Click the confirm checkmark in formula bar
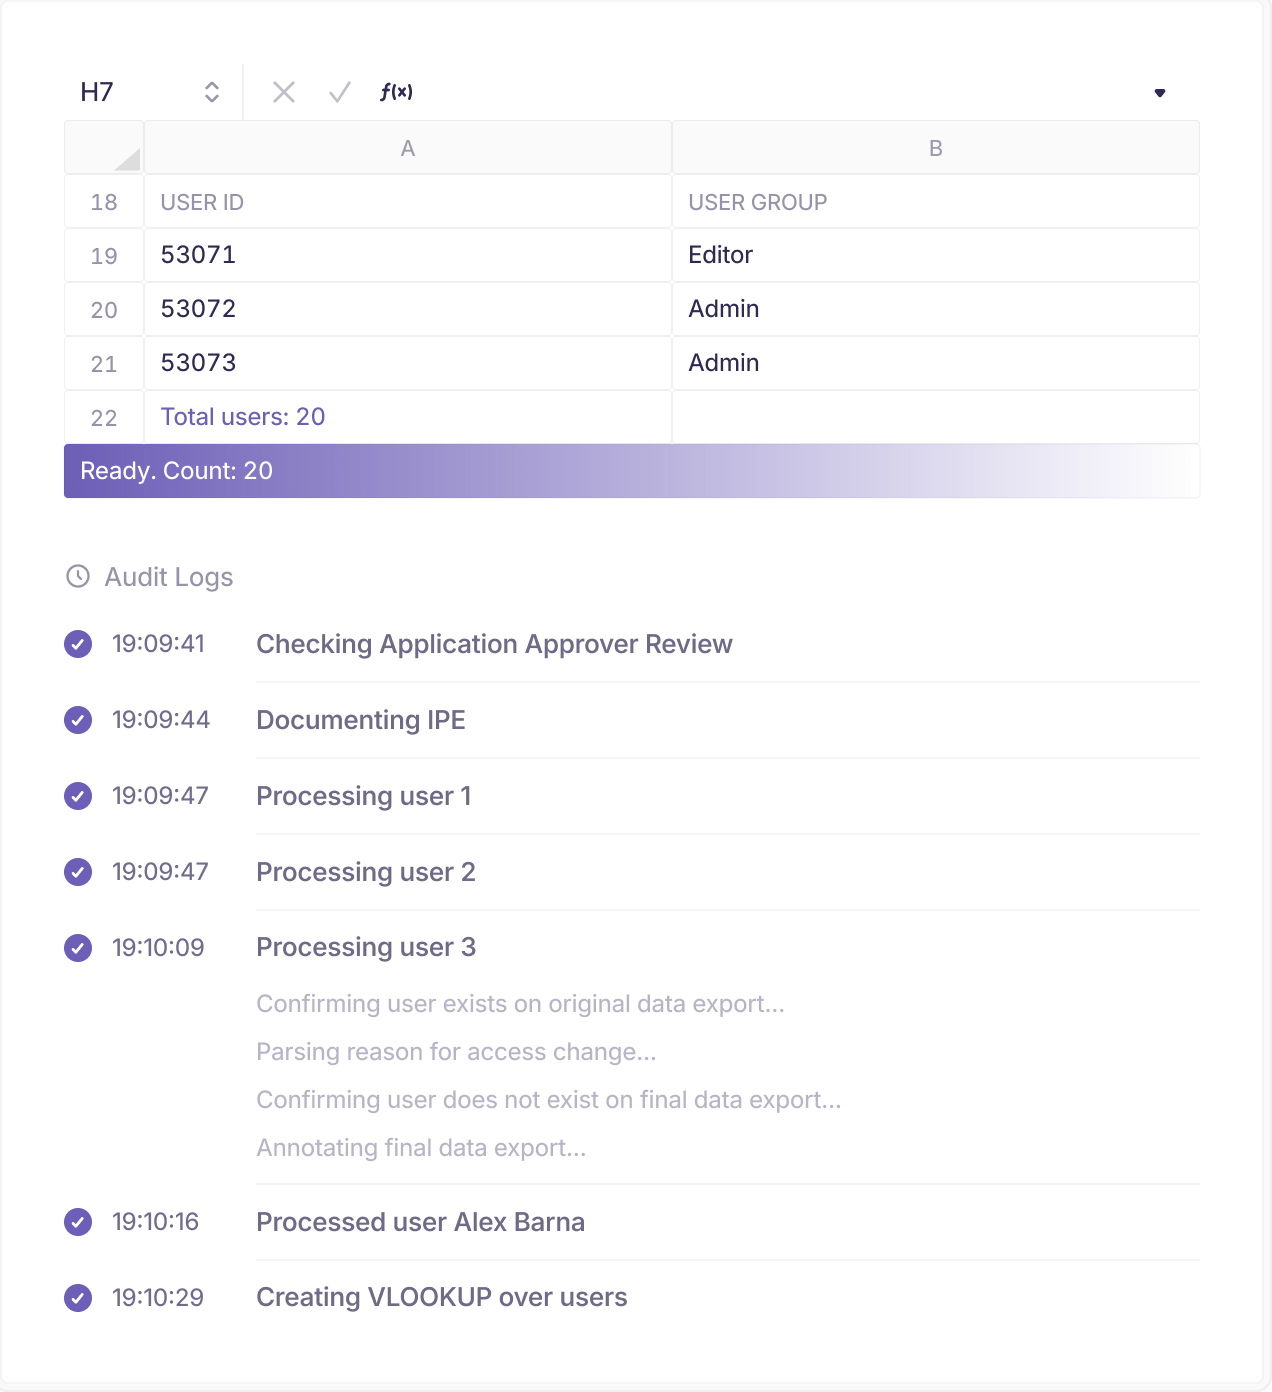Screen dimensions: 1272x1392 click(x=340, y=92)
